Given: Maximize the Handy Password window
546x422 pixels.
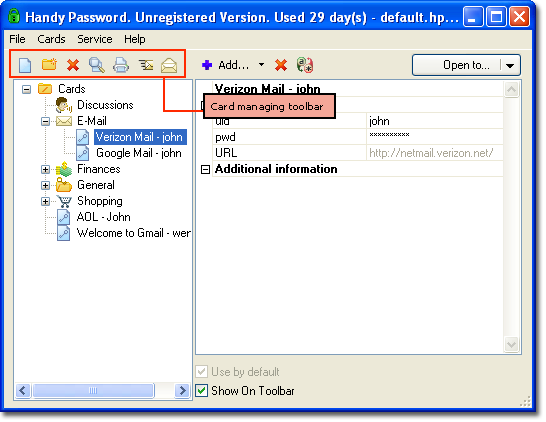Looking at the screenshot, I should pos(496,17).
